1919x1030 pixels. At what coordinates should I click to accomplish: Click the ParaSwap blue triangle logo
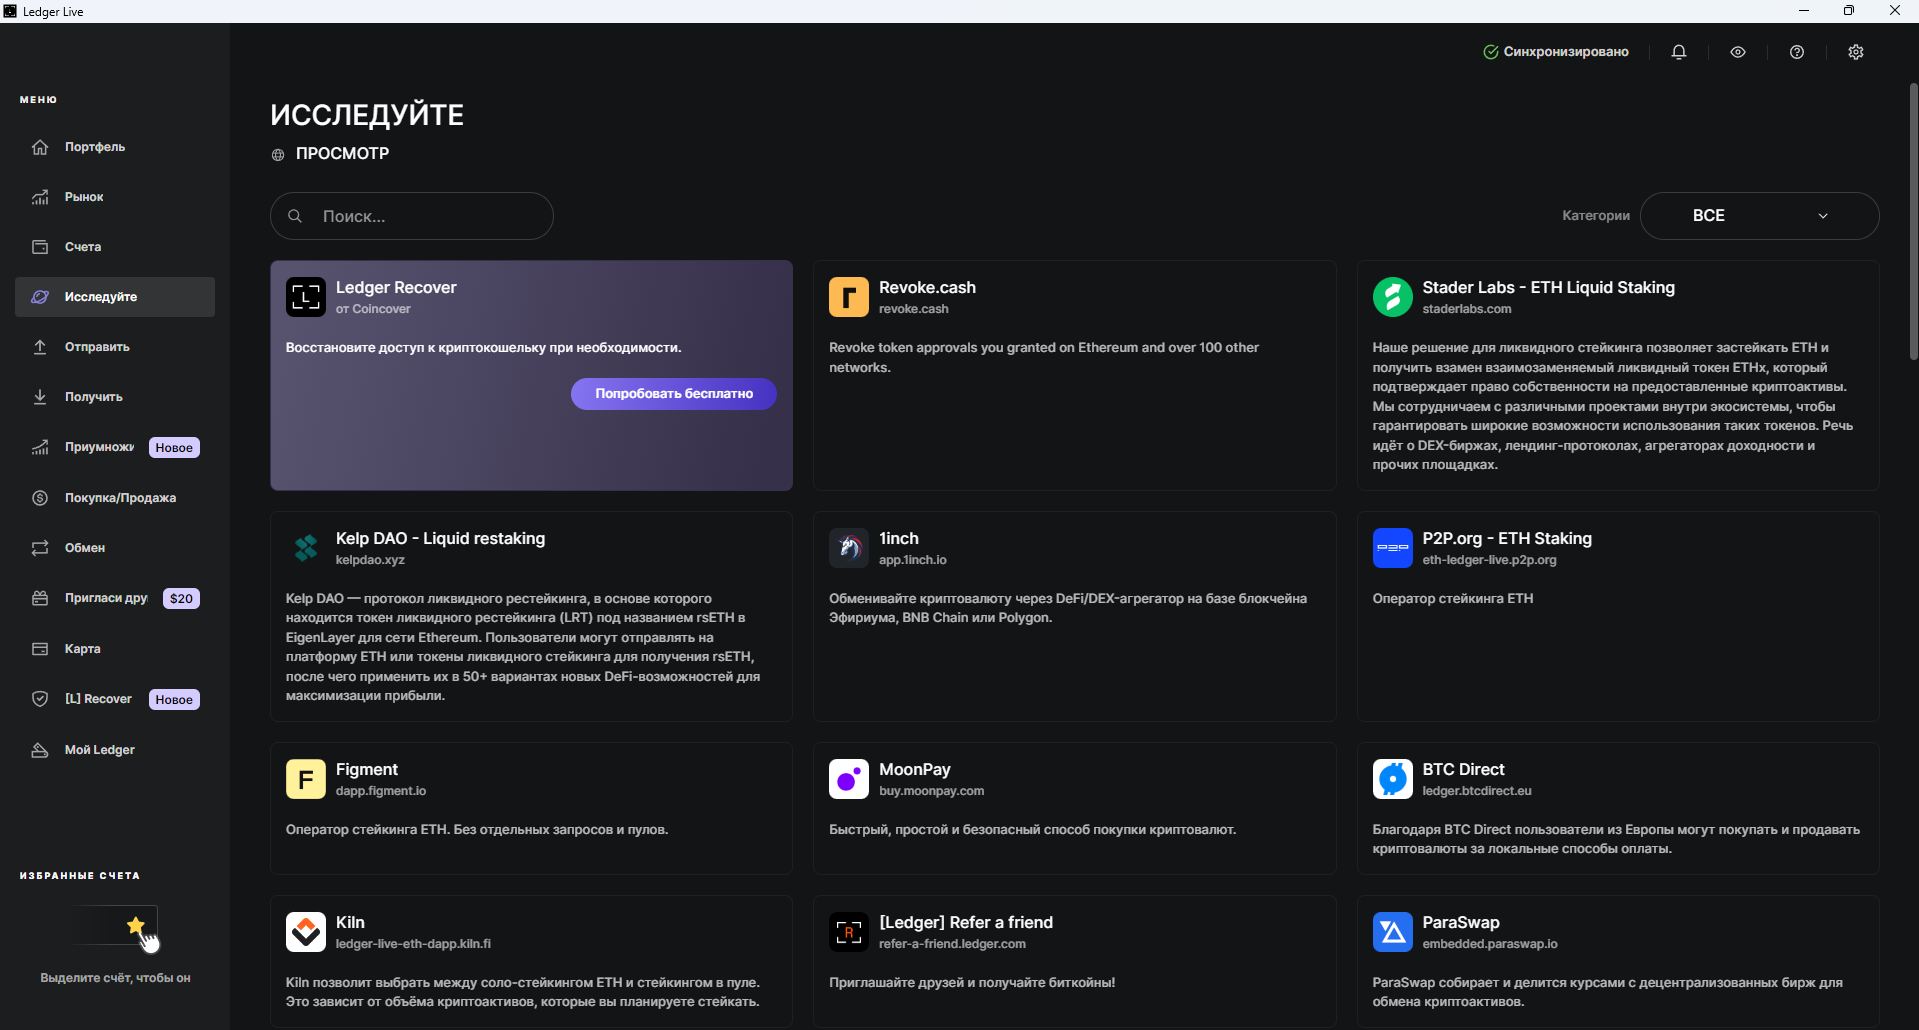pos(1393,932)
